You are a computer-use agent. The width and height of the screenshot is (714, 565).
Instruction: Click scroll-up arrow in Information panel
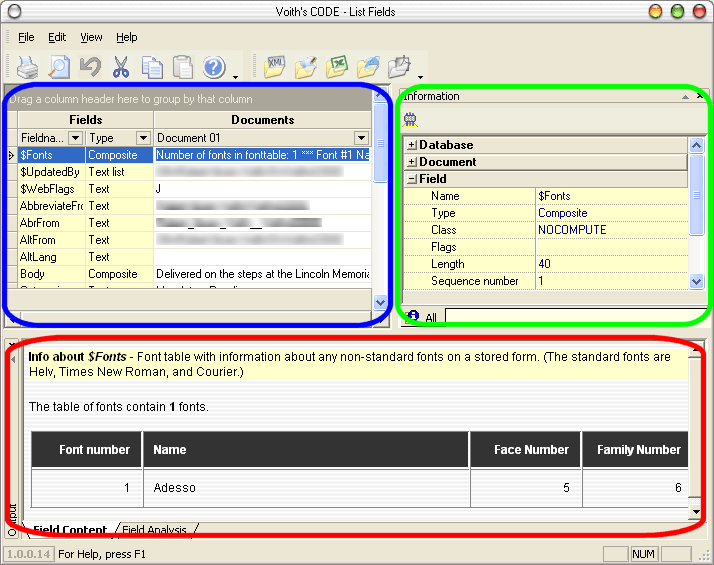[696, 145]
